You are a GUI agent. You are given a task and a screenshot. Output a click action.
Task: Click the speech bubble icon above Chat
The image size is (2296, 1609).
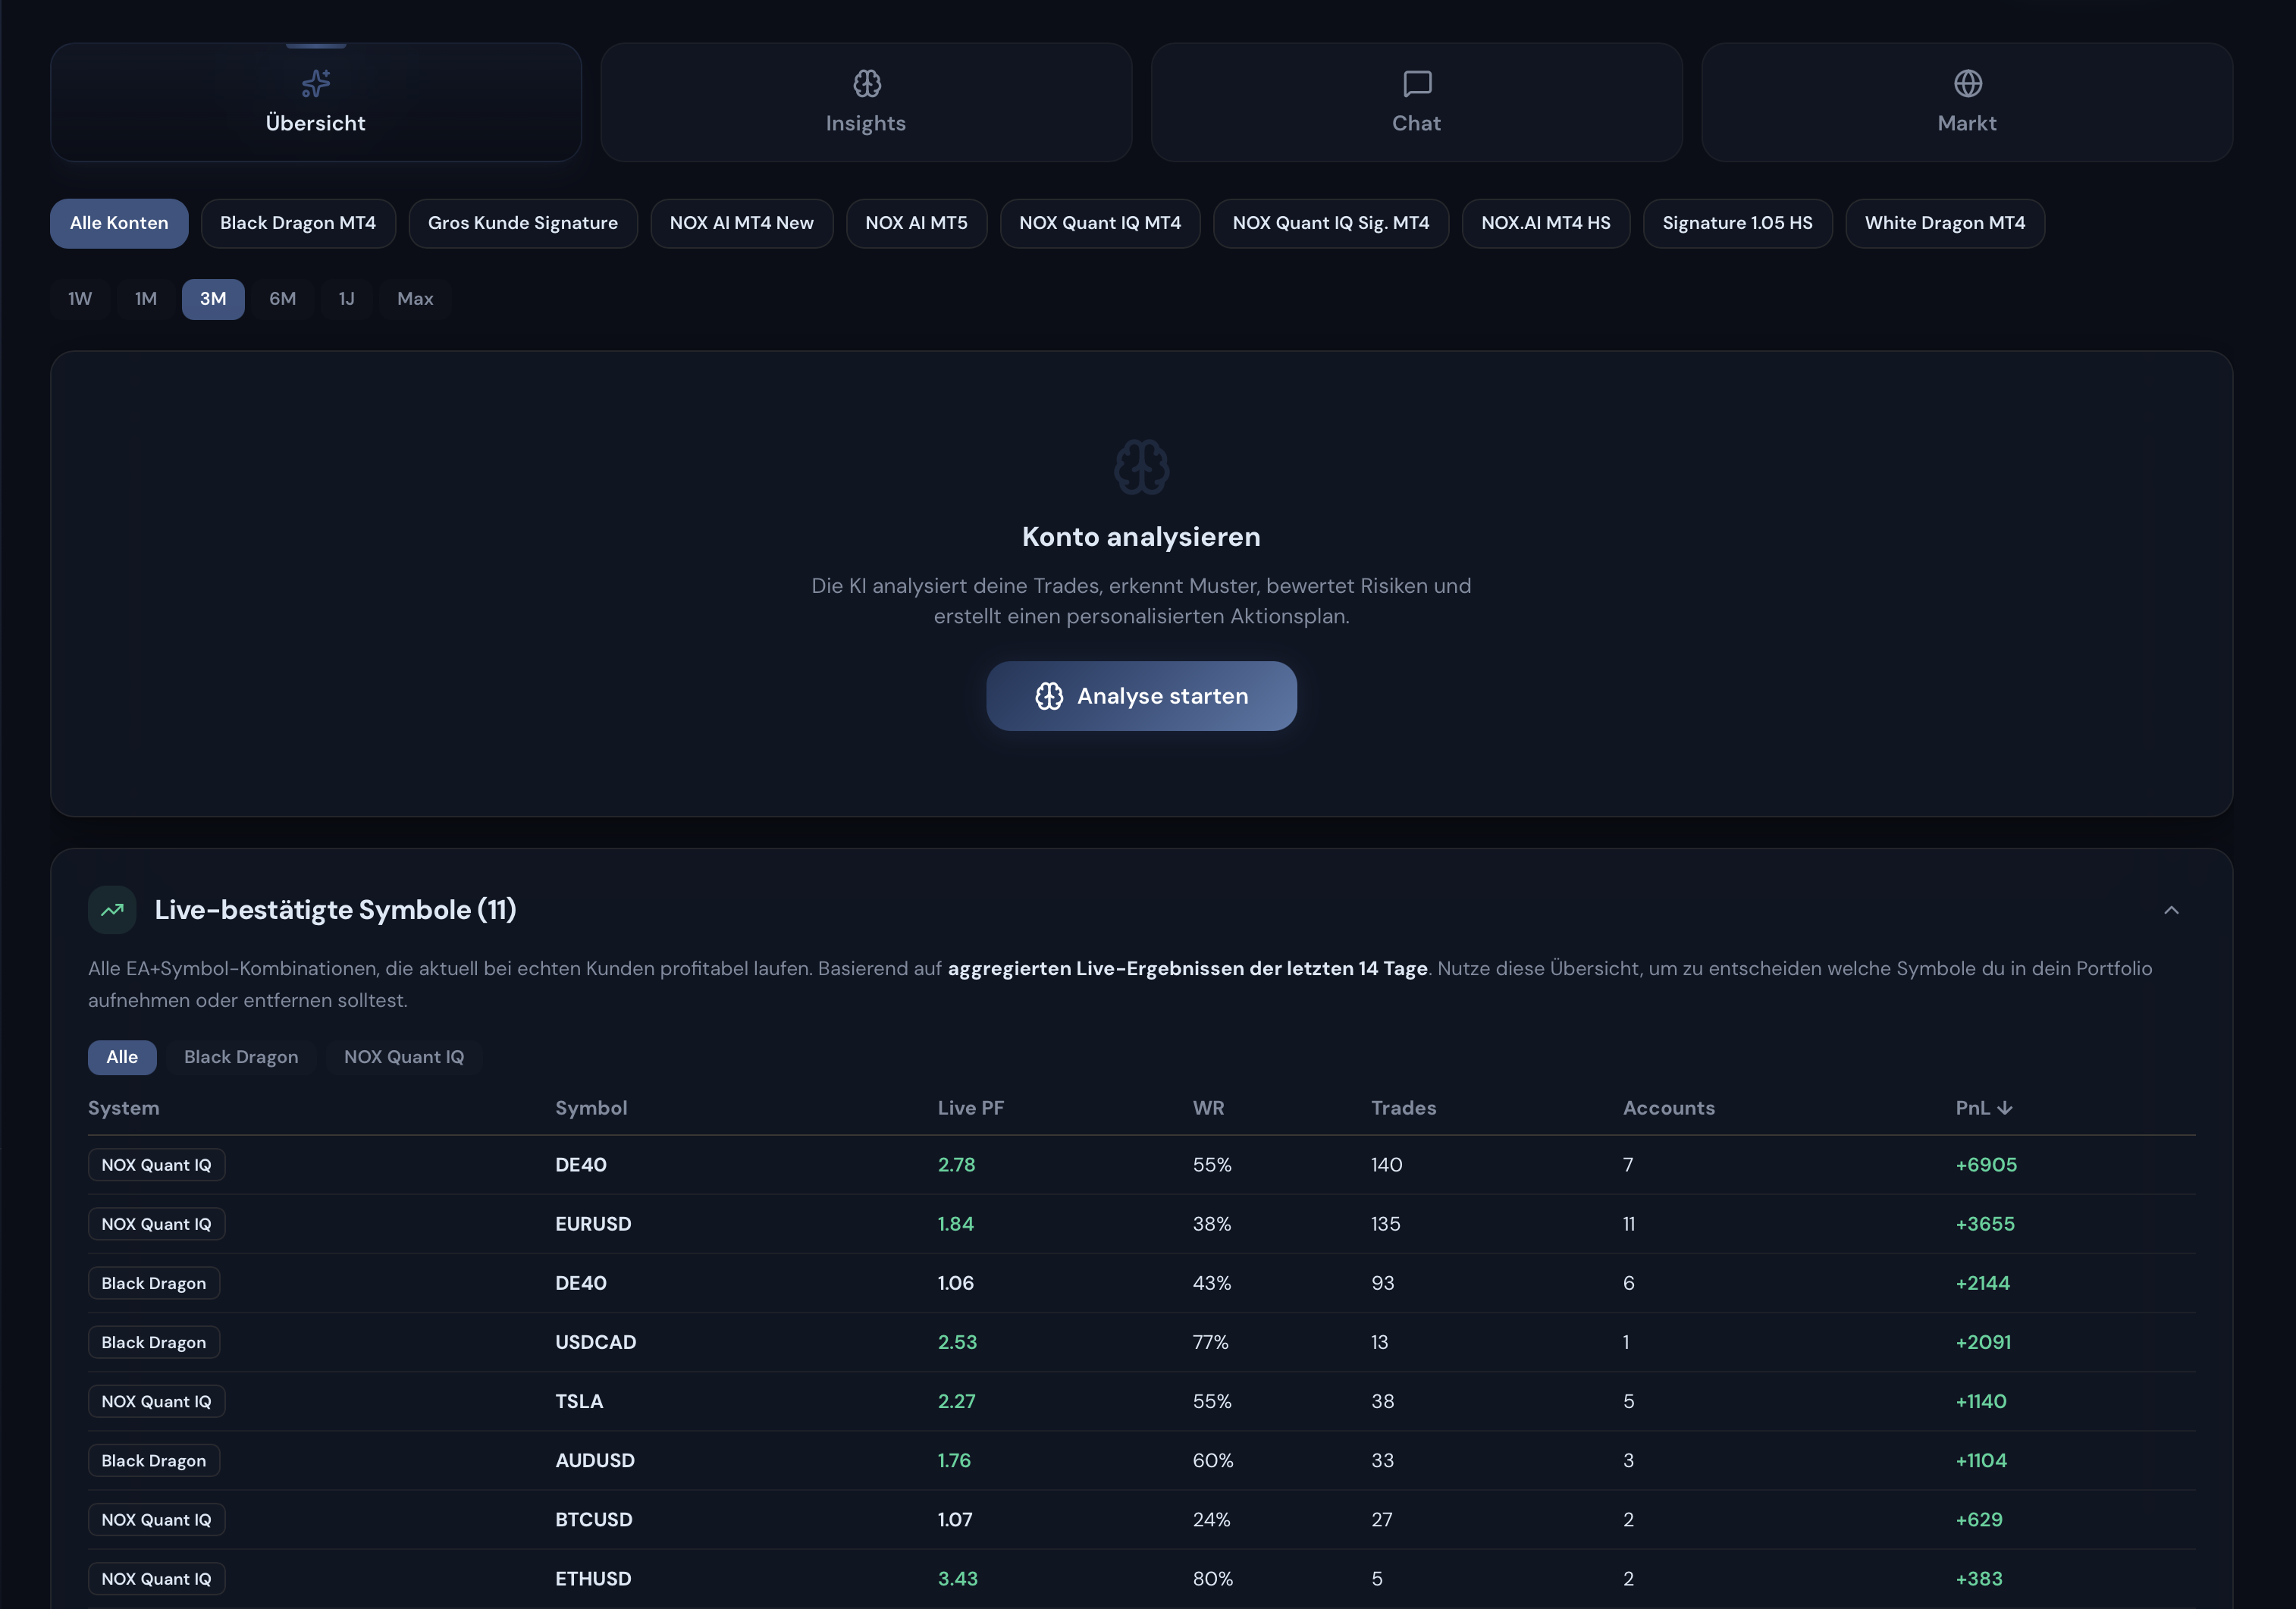(x=1416, y=84)
